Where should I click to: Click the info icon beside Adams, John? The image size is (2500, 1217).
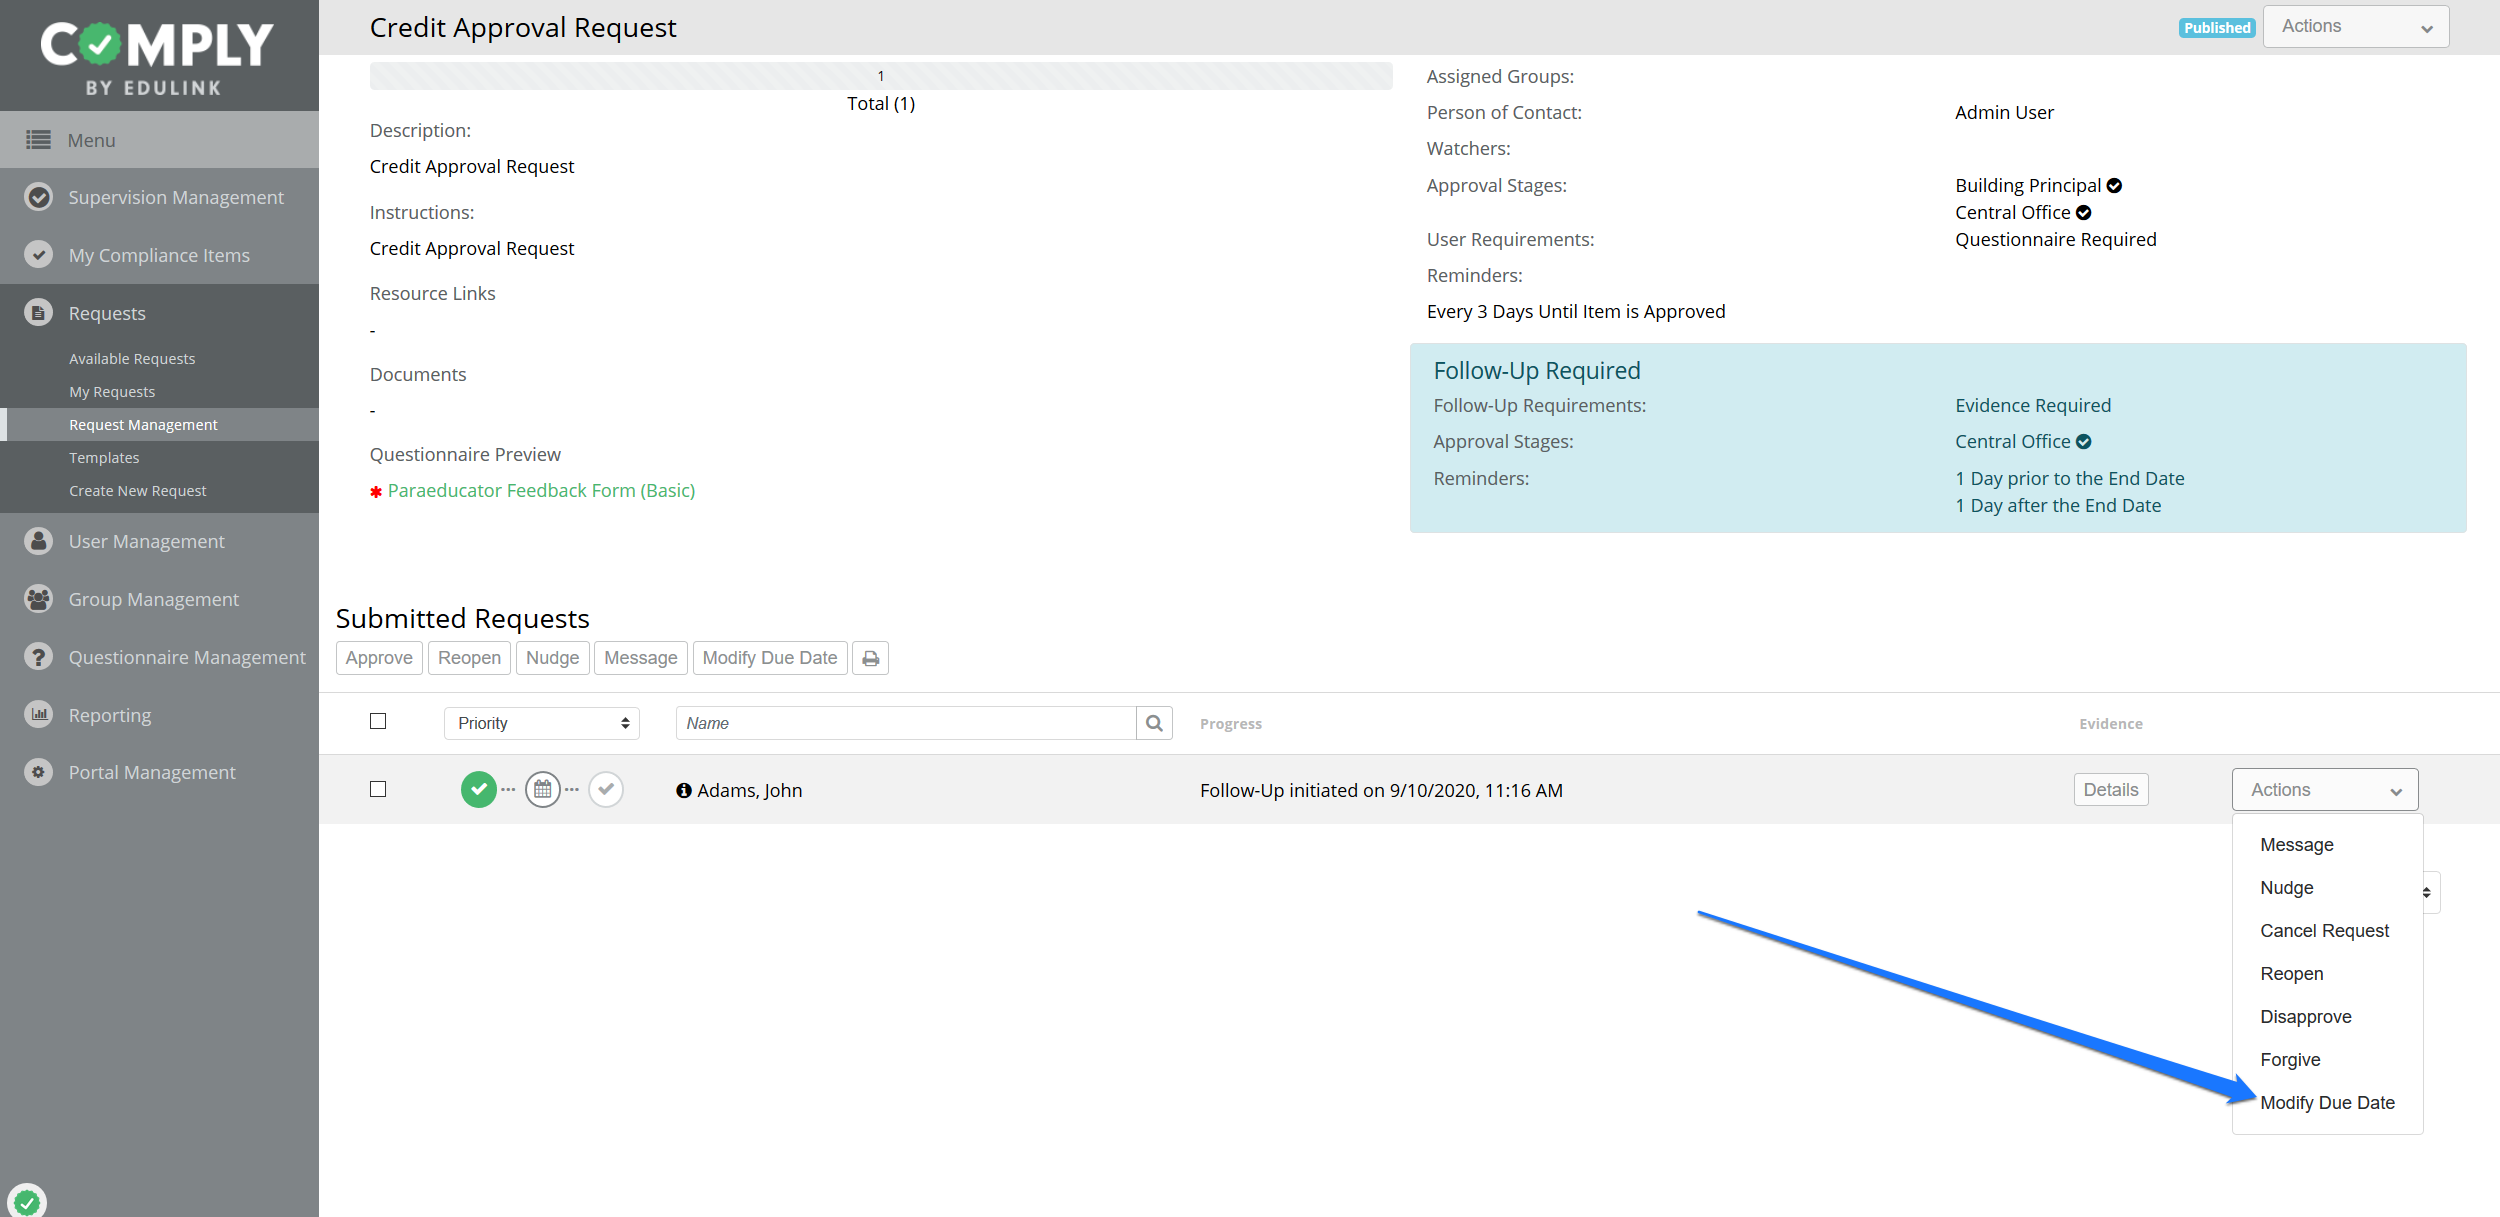684,791
